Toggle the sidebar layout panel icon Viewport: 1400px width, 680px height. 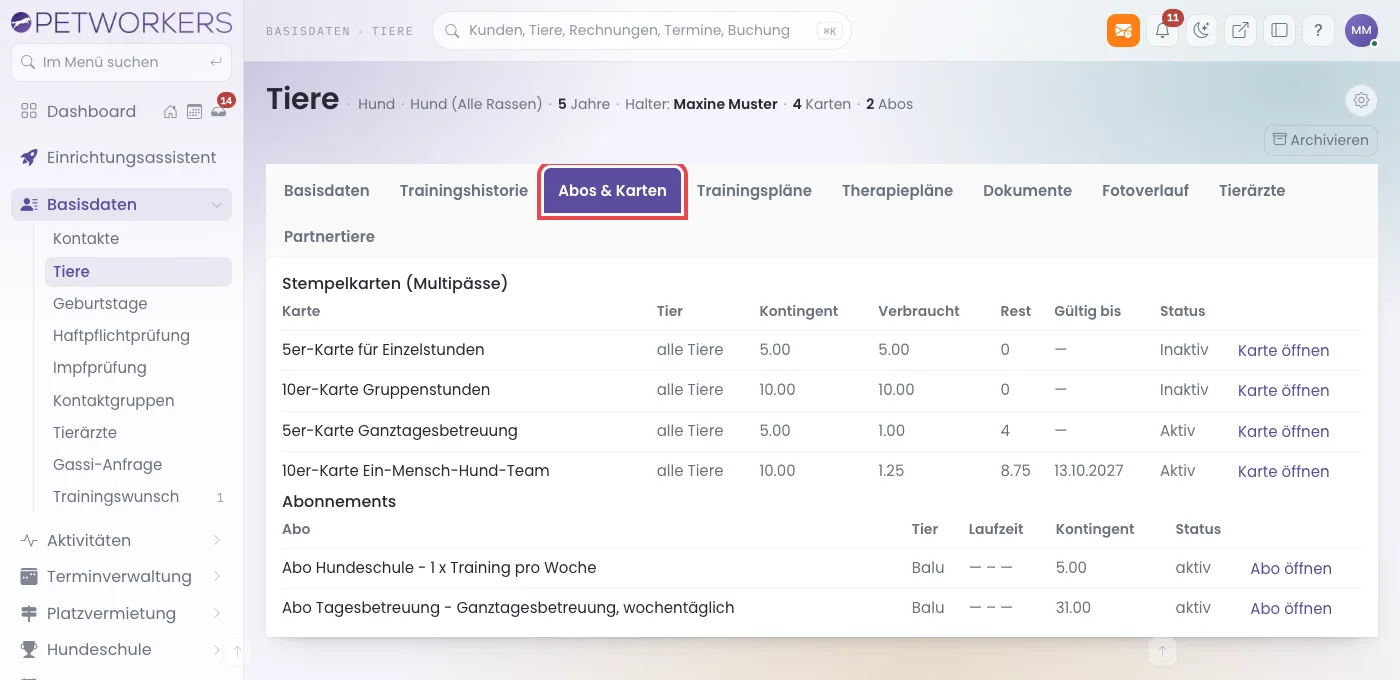(1279, 30)
